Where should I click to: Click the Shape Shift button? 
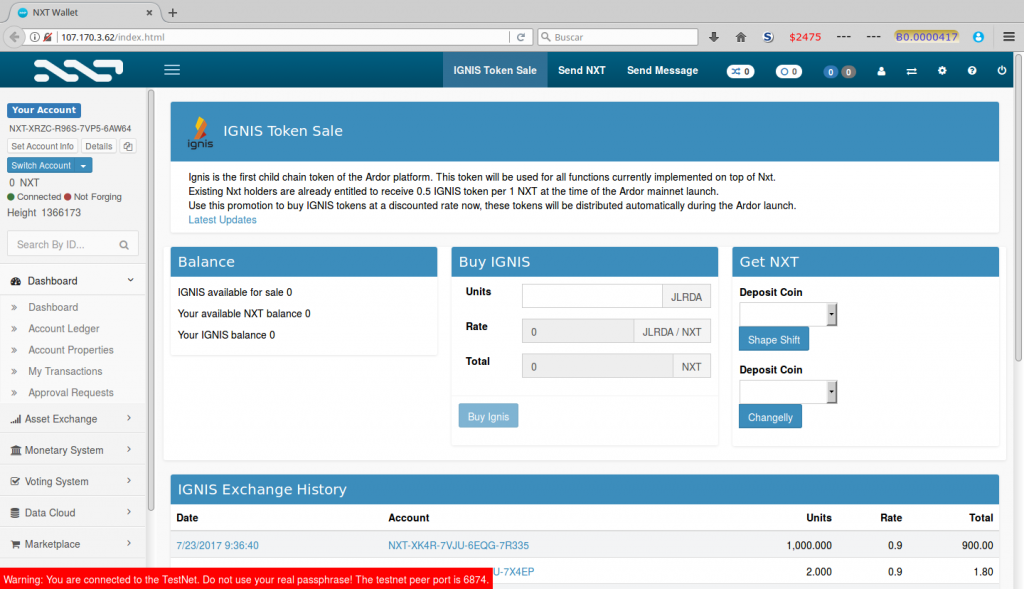coord(774,340)
